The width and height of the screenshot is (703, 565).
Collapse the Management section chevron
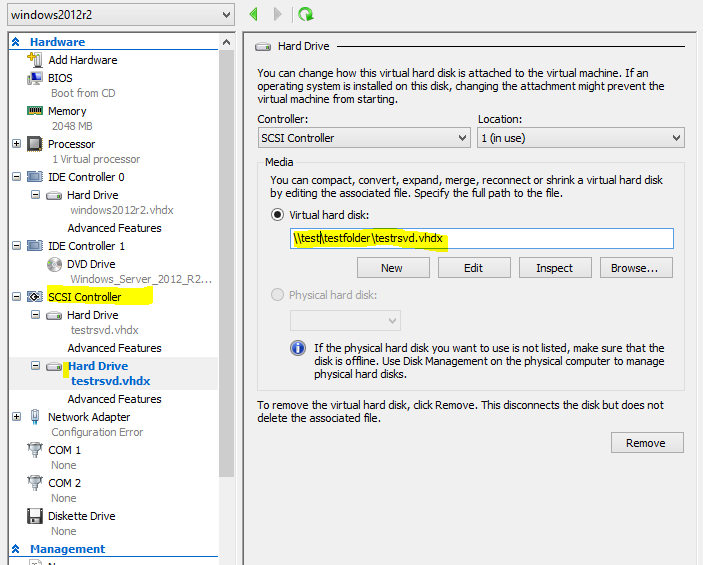(16, 549)
